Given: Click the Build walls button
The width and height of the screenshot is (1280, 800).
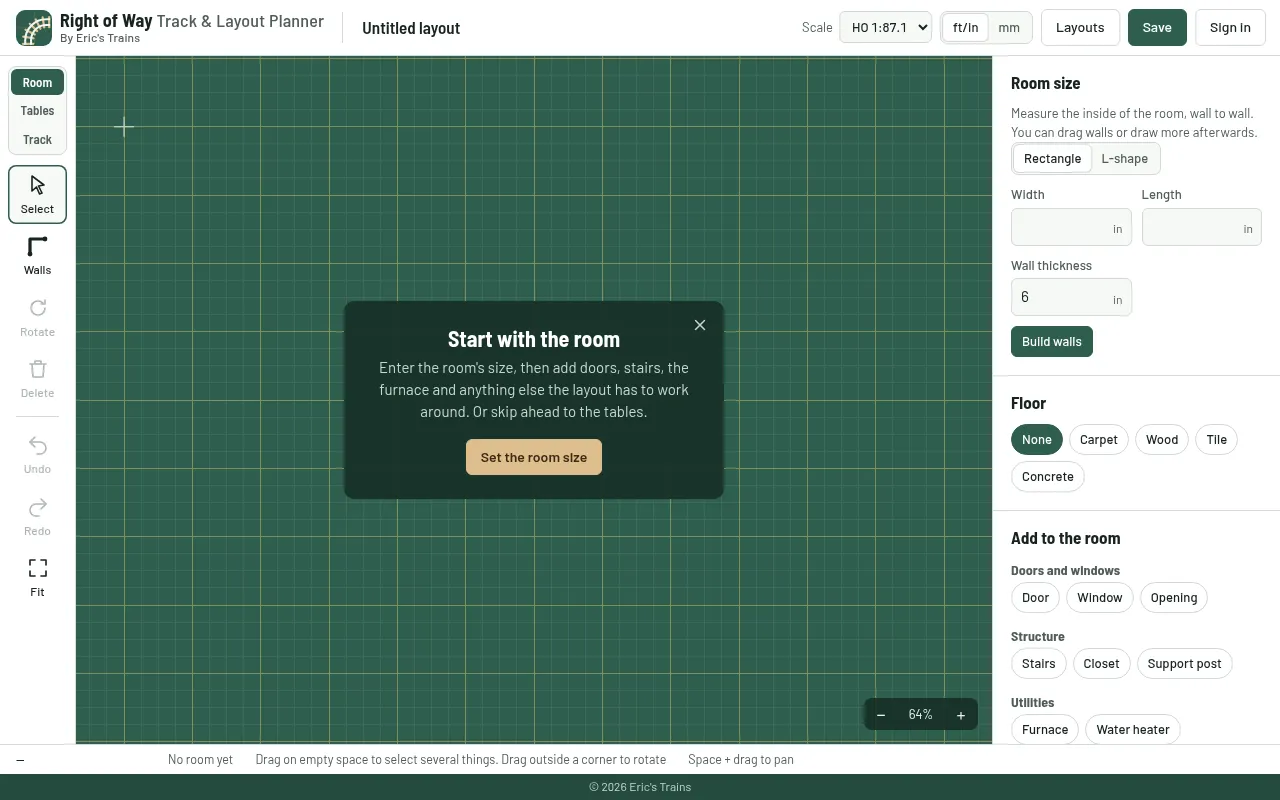Looking at the screenshot, I should click(1052, 342).
